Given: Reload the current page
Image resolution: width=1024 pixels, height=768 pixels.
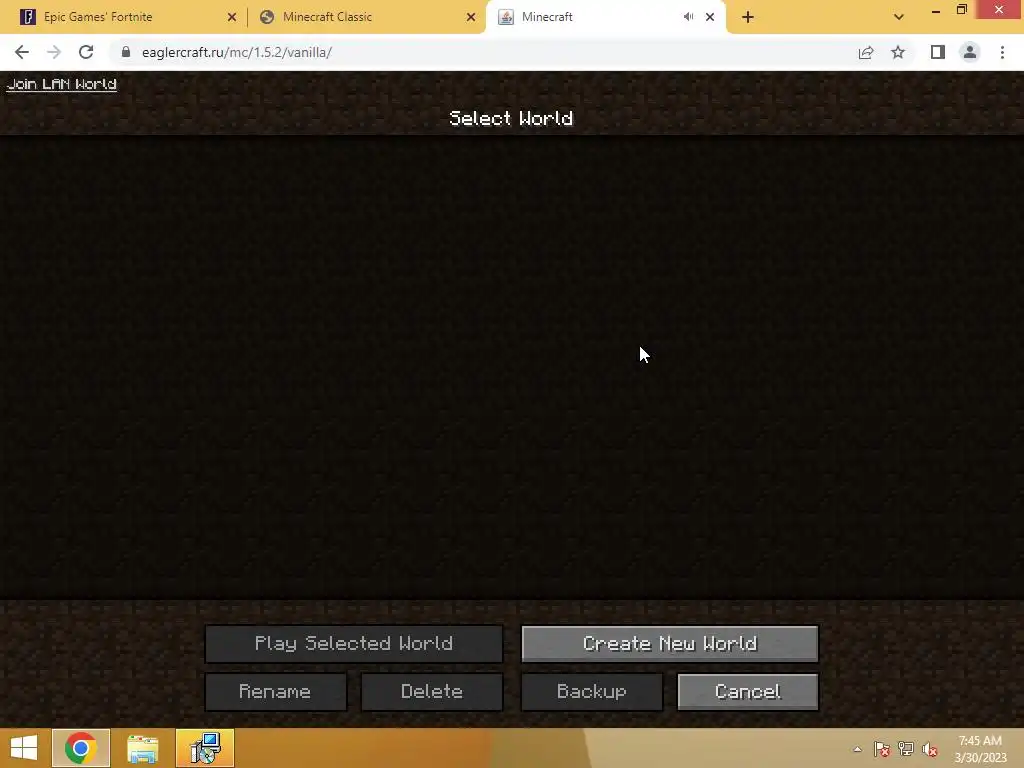Looking at the screenshot, I should (x=86, y=52).
